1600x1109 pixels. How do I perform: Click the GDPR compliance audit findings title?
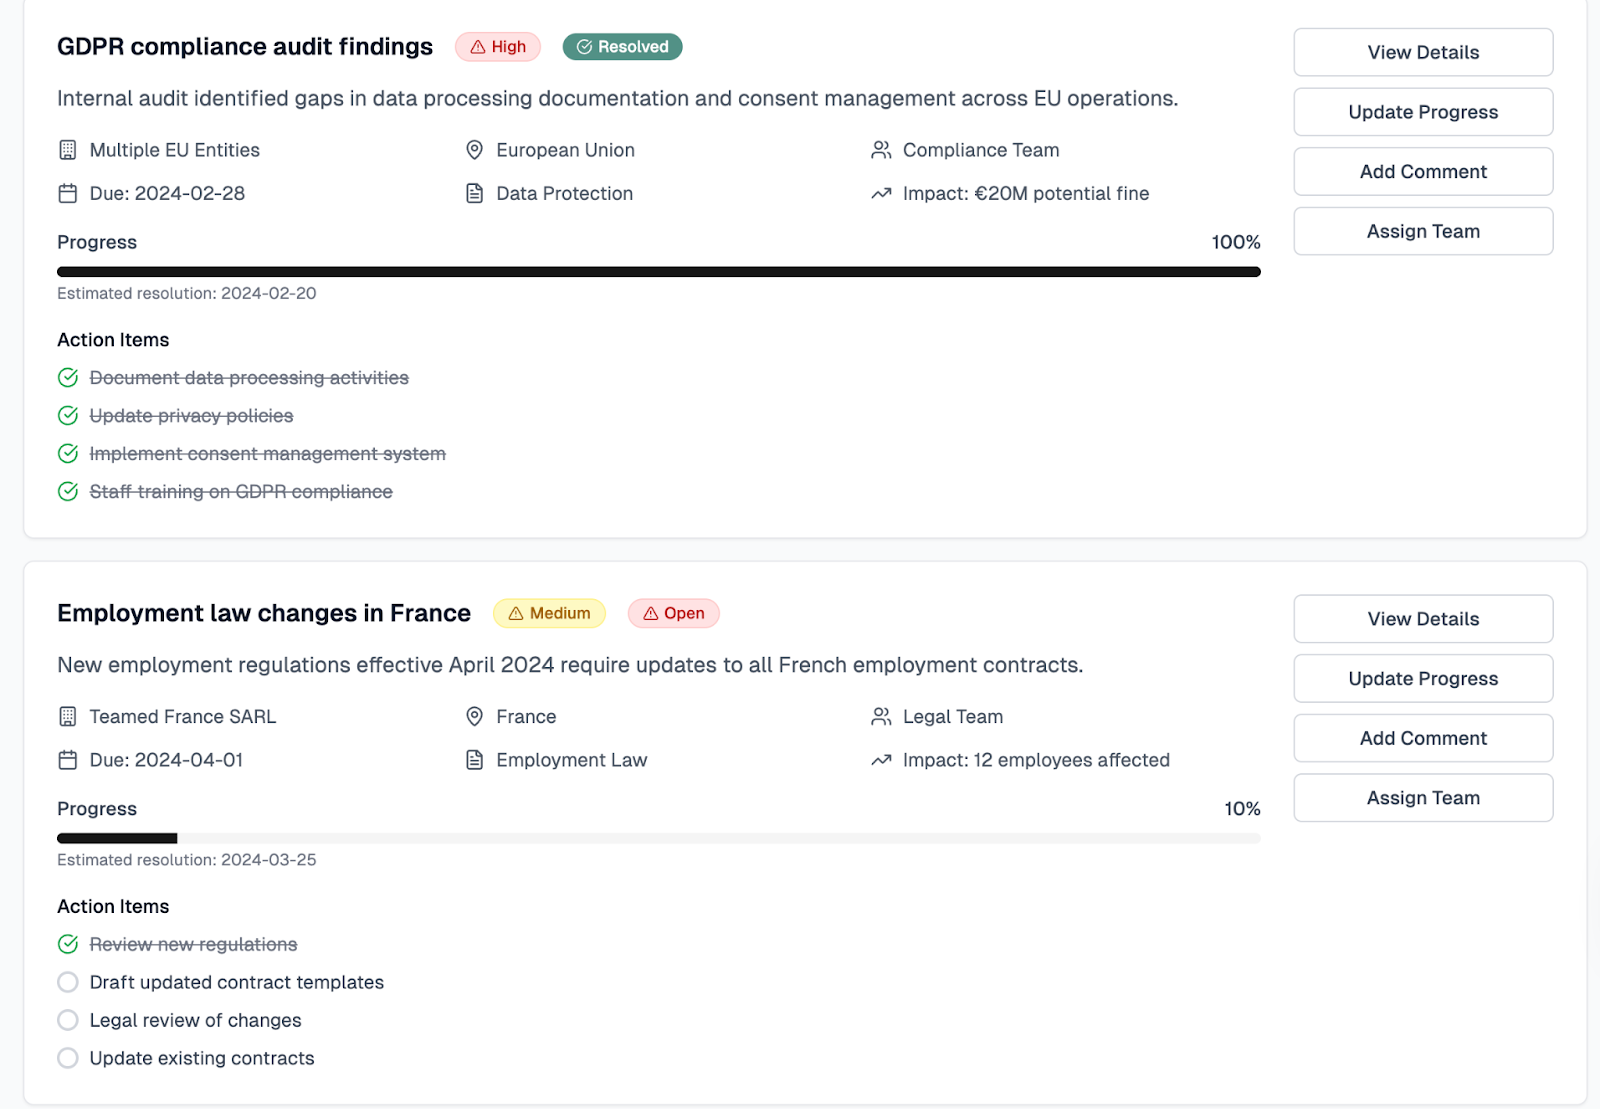244,46
